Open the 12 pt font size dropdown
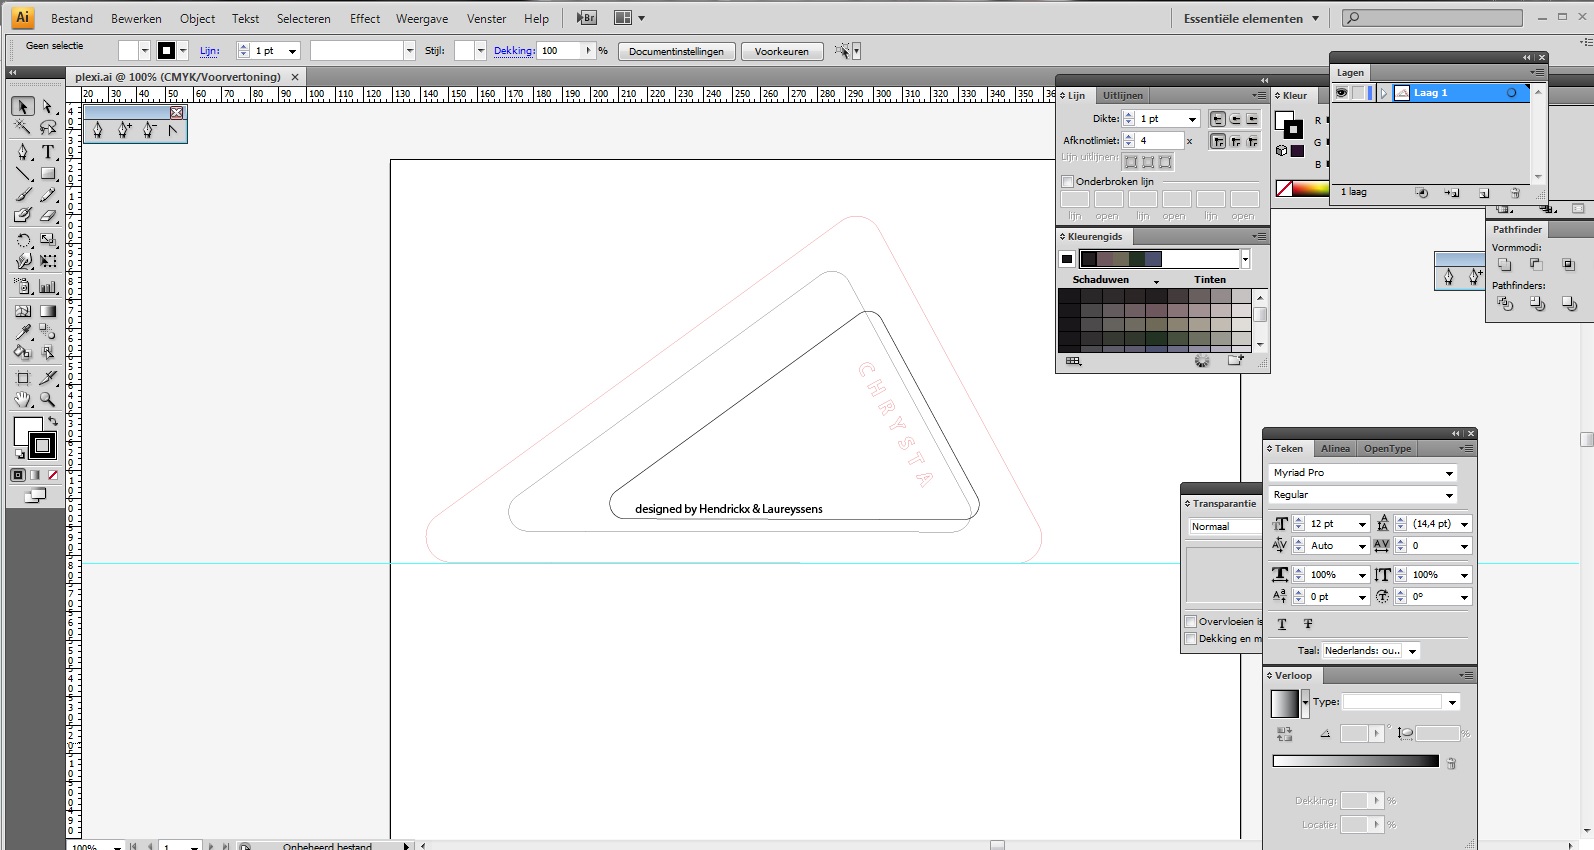Screen dimensions: 1594x850 tap(1362, 524)
